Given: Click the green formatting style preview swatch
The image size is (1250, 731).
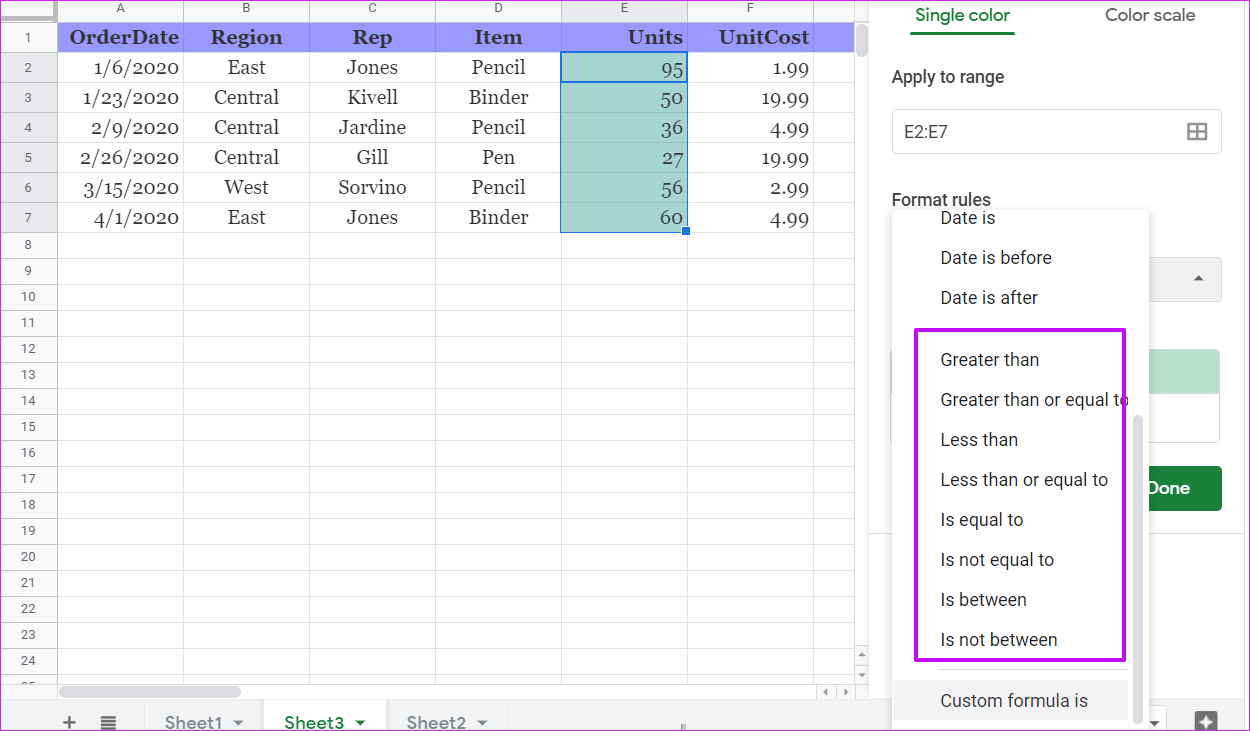Looking at the screenshot, I should coord(1184,371).
